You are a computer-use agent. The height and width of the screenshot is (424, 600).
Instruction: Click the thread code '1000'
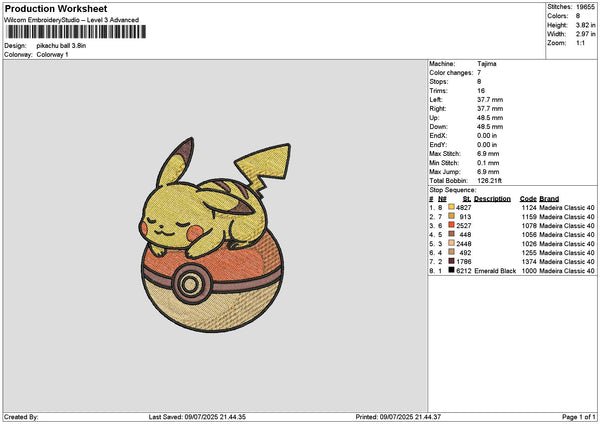[529, 271]
